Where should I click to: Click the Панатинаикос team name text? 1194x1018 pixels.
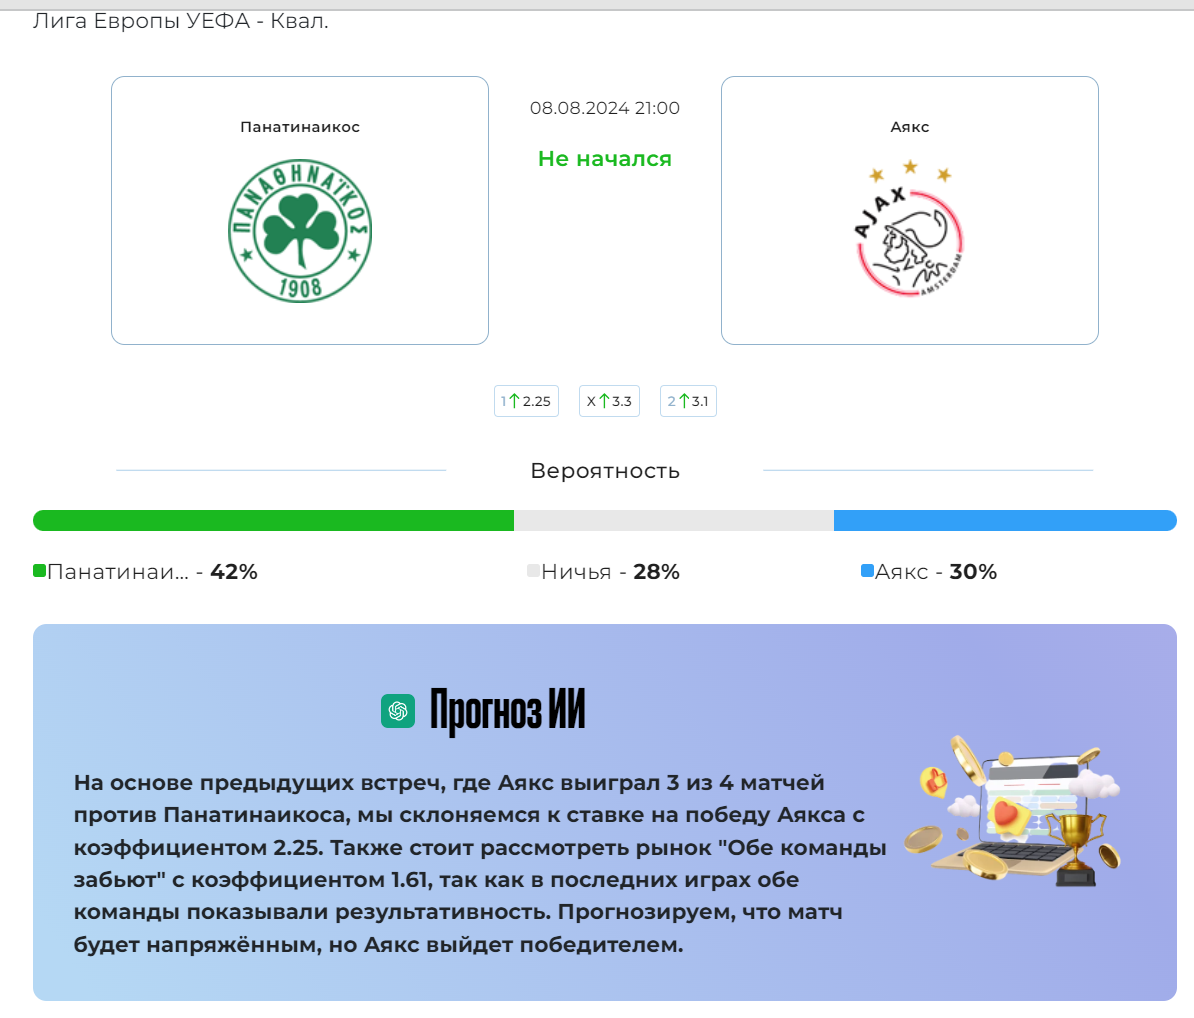pyautogui.click(x=300, y=127)
